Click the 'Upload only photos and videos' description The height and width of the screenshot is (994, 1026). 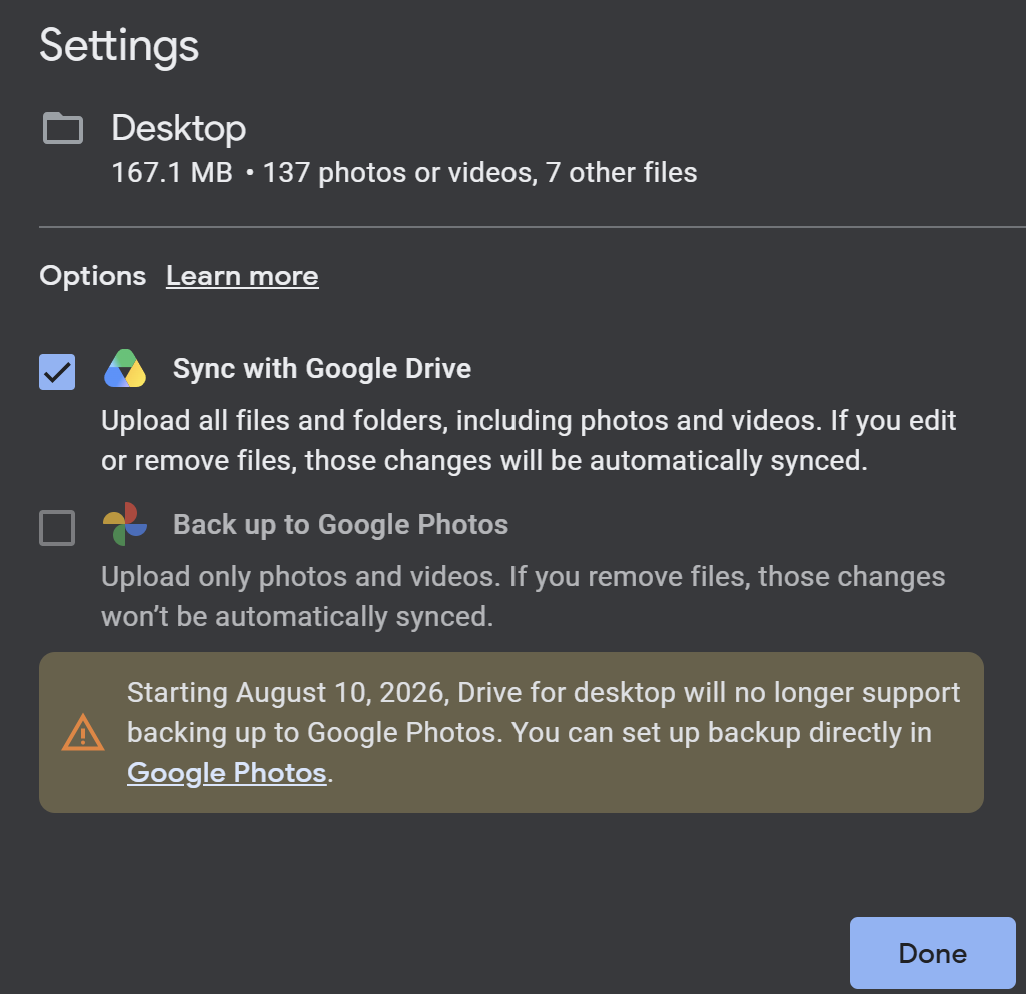(x=523, y=597)
